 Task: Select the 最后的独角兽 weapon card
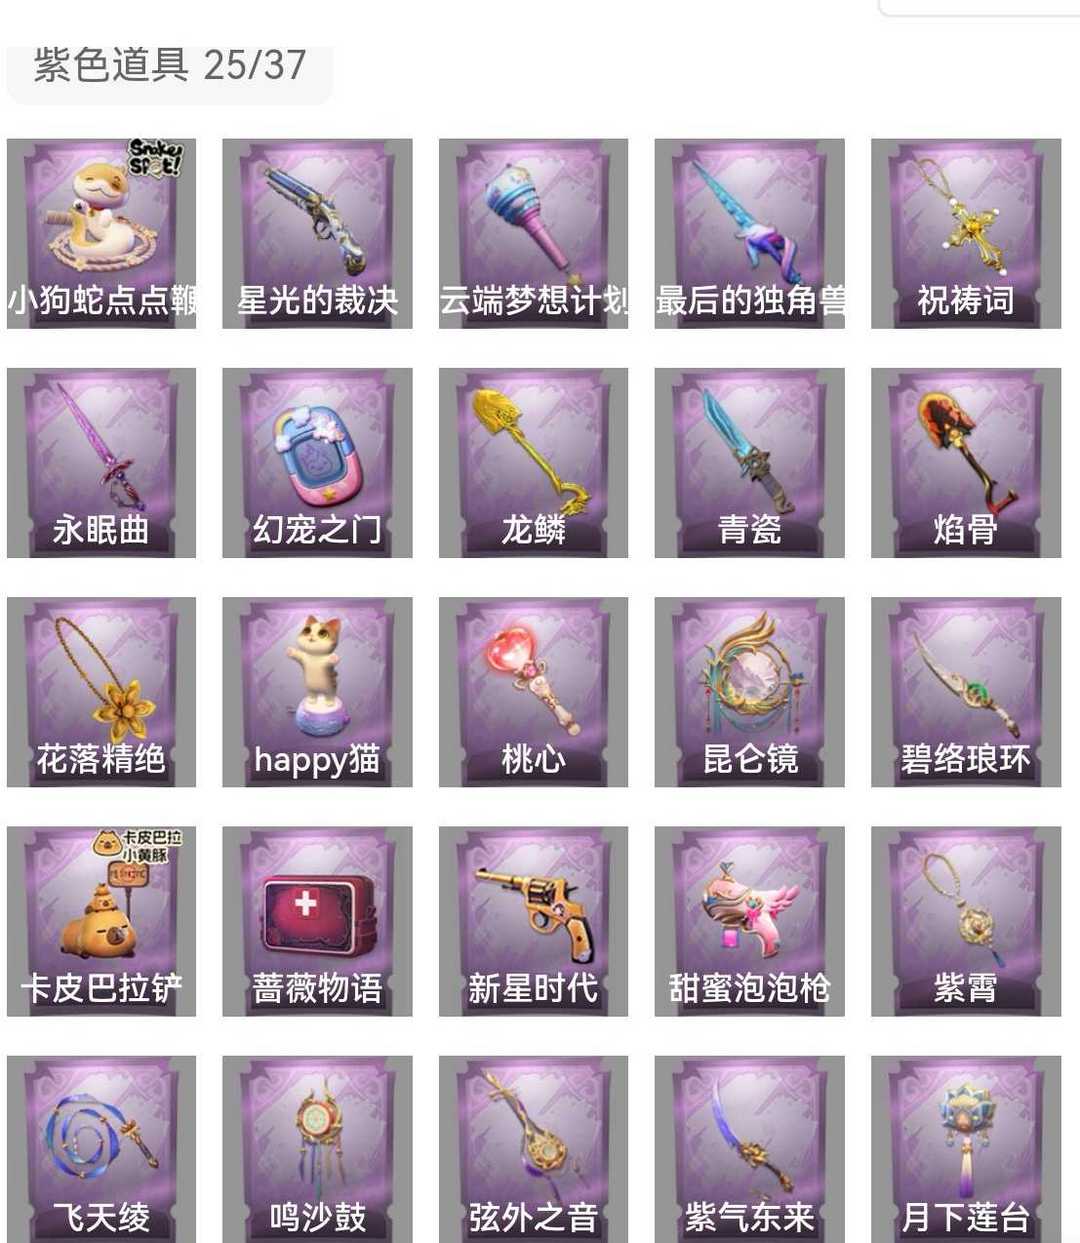[x=749, y=233]
